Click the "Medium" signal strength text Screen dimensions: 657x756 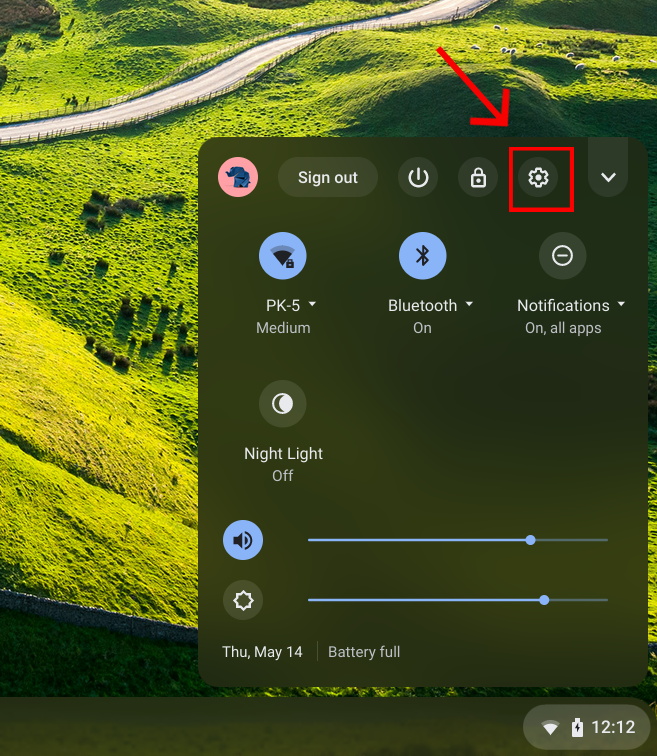pos(283,328)
